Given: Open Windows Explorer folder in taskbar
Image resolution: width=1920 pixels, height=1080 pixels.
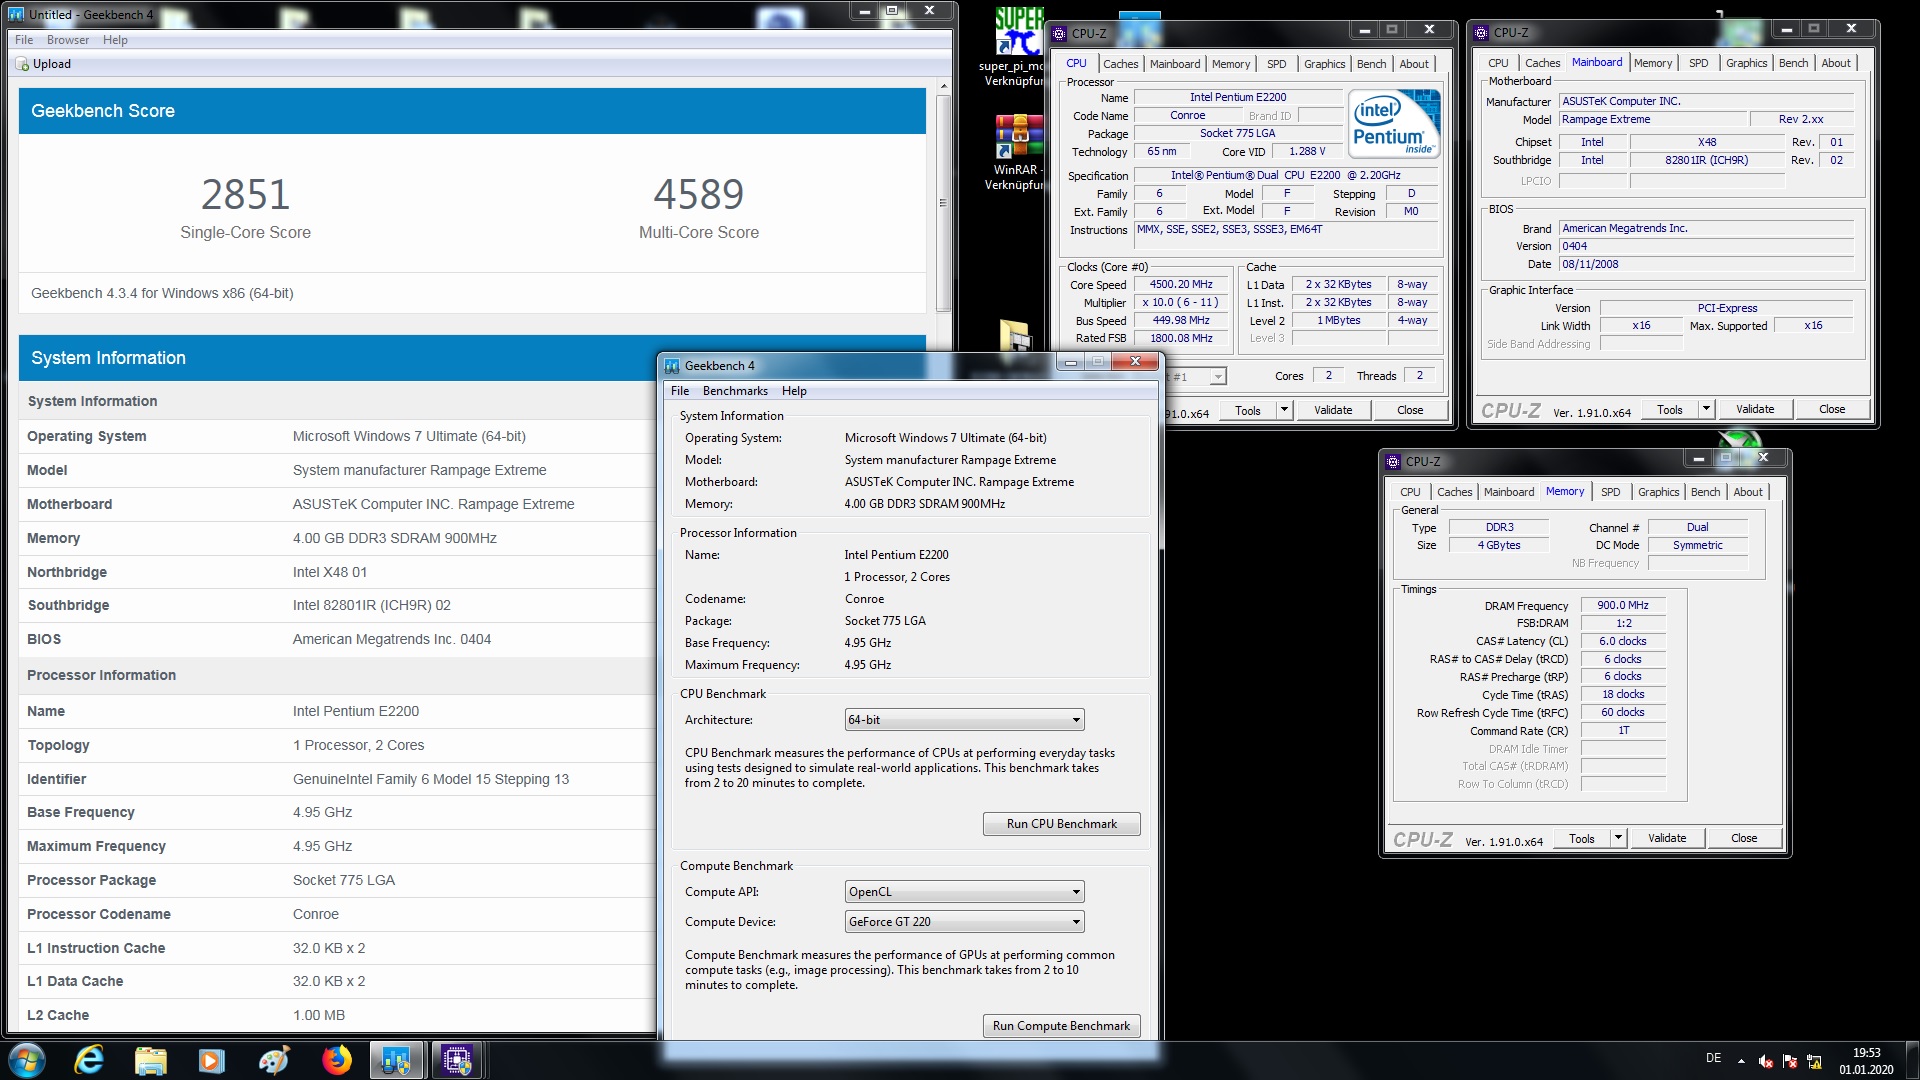Looking at the screenshot, I should (x=150, y=1060).
